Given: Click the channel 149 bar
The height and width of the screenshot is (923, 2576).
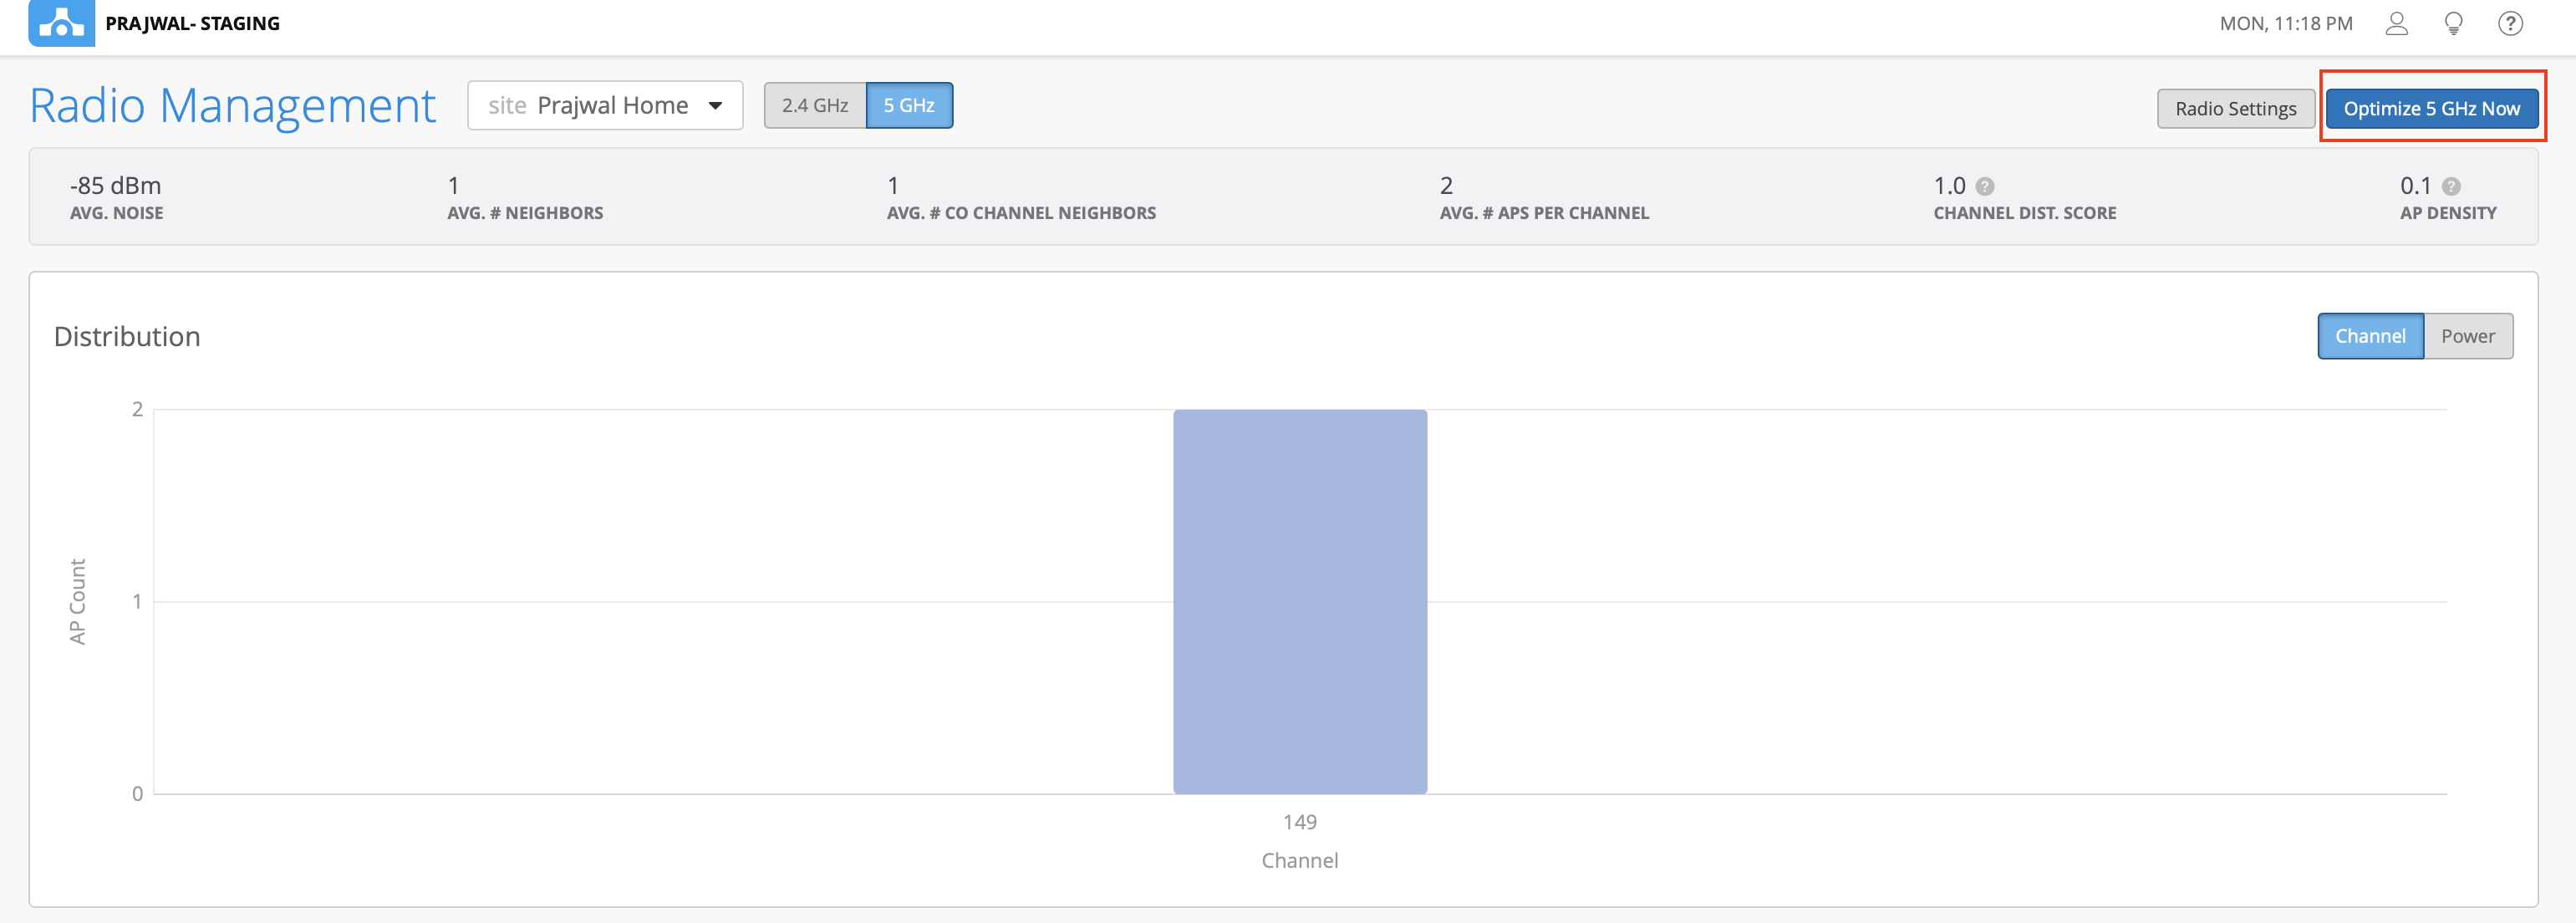Looking at the screenshot, I should click(x=1299, y=600).
